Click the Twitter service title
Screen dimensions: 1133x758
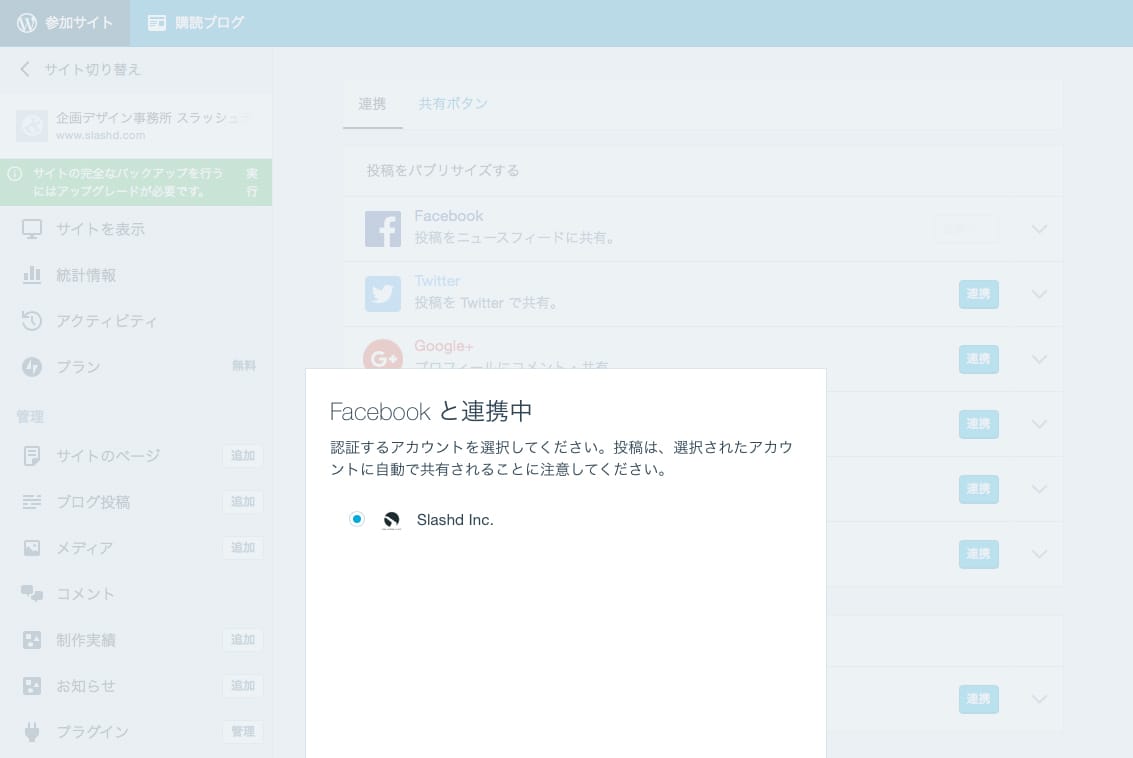pyautogui.click(x=437, y=281)
